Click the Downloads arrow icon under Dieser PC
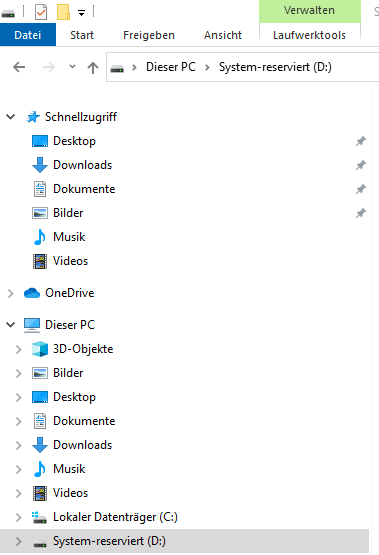 (x=40, y=445)
